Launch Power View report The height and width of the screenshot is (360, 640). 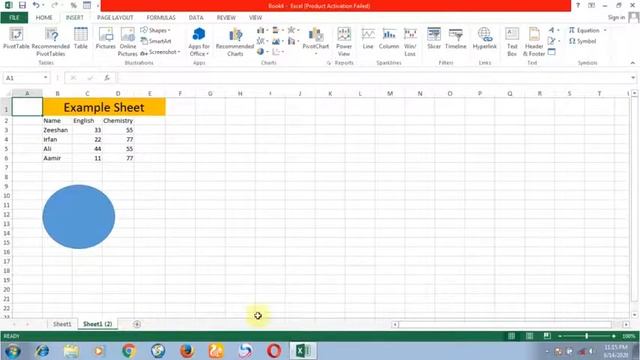[x=344, y=42]
